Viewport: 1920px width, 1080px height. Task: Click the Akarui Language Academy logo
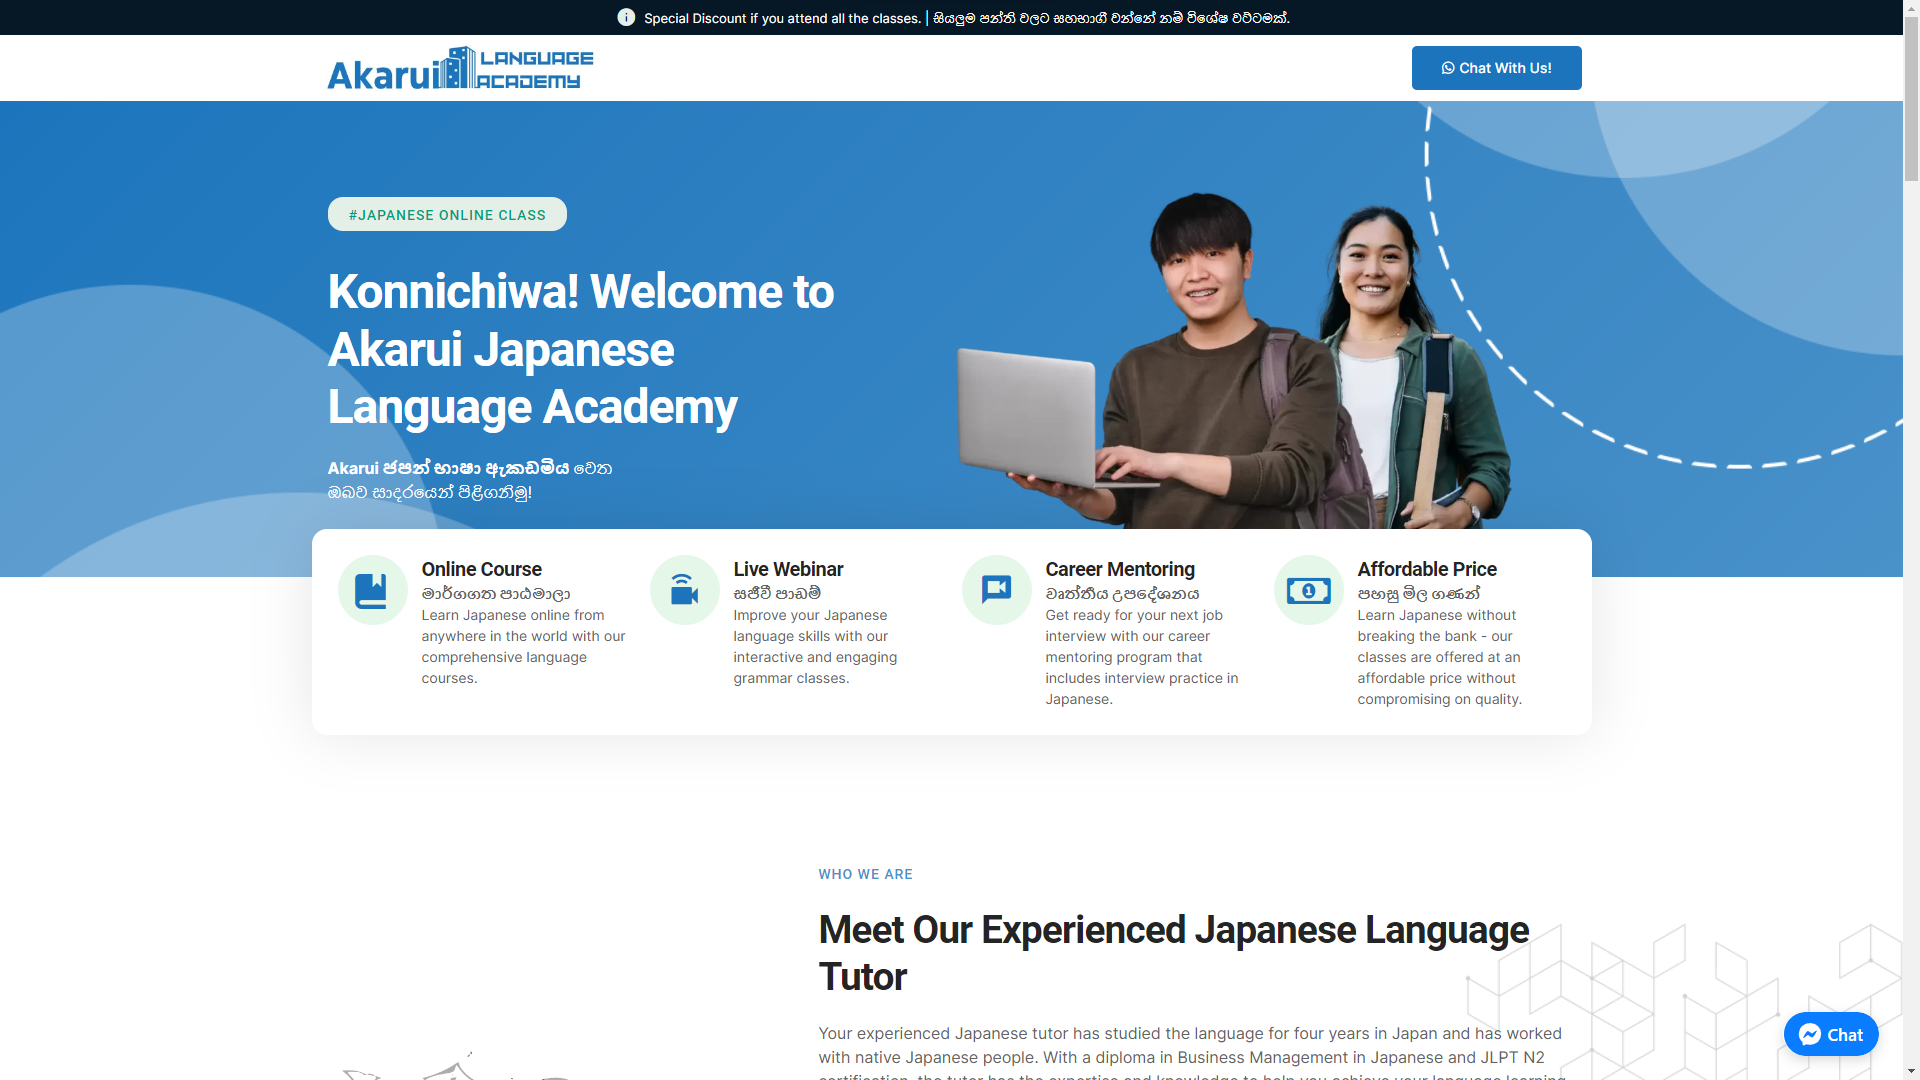tap(460, 68)
